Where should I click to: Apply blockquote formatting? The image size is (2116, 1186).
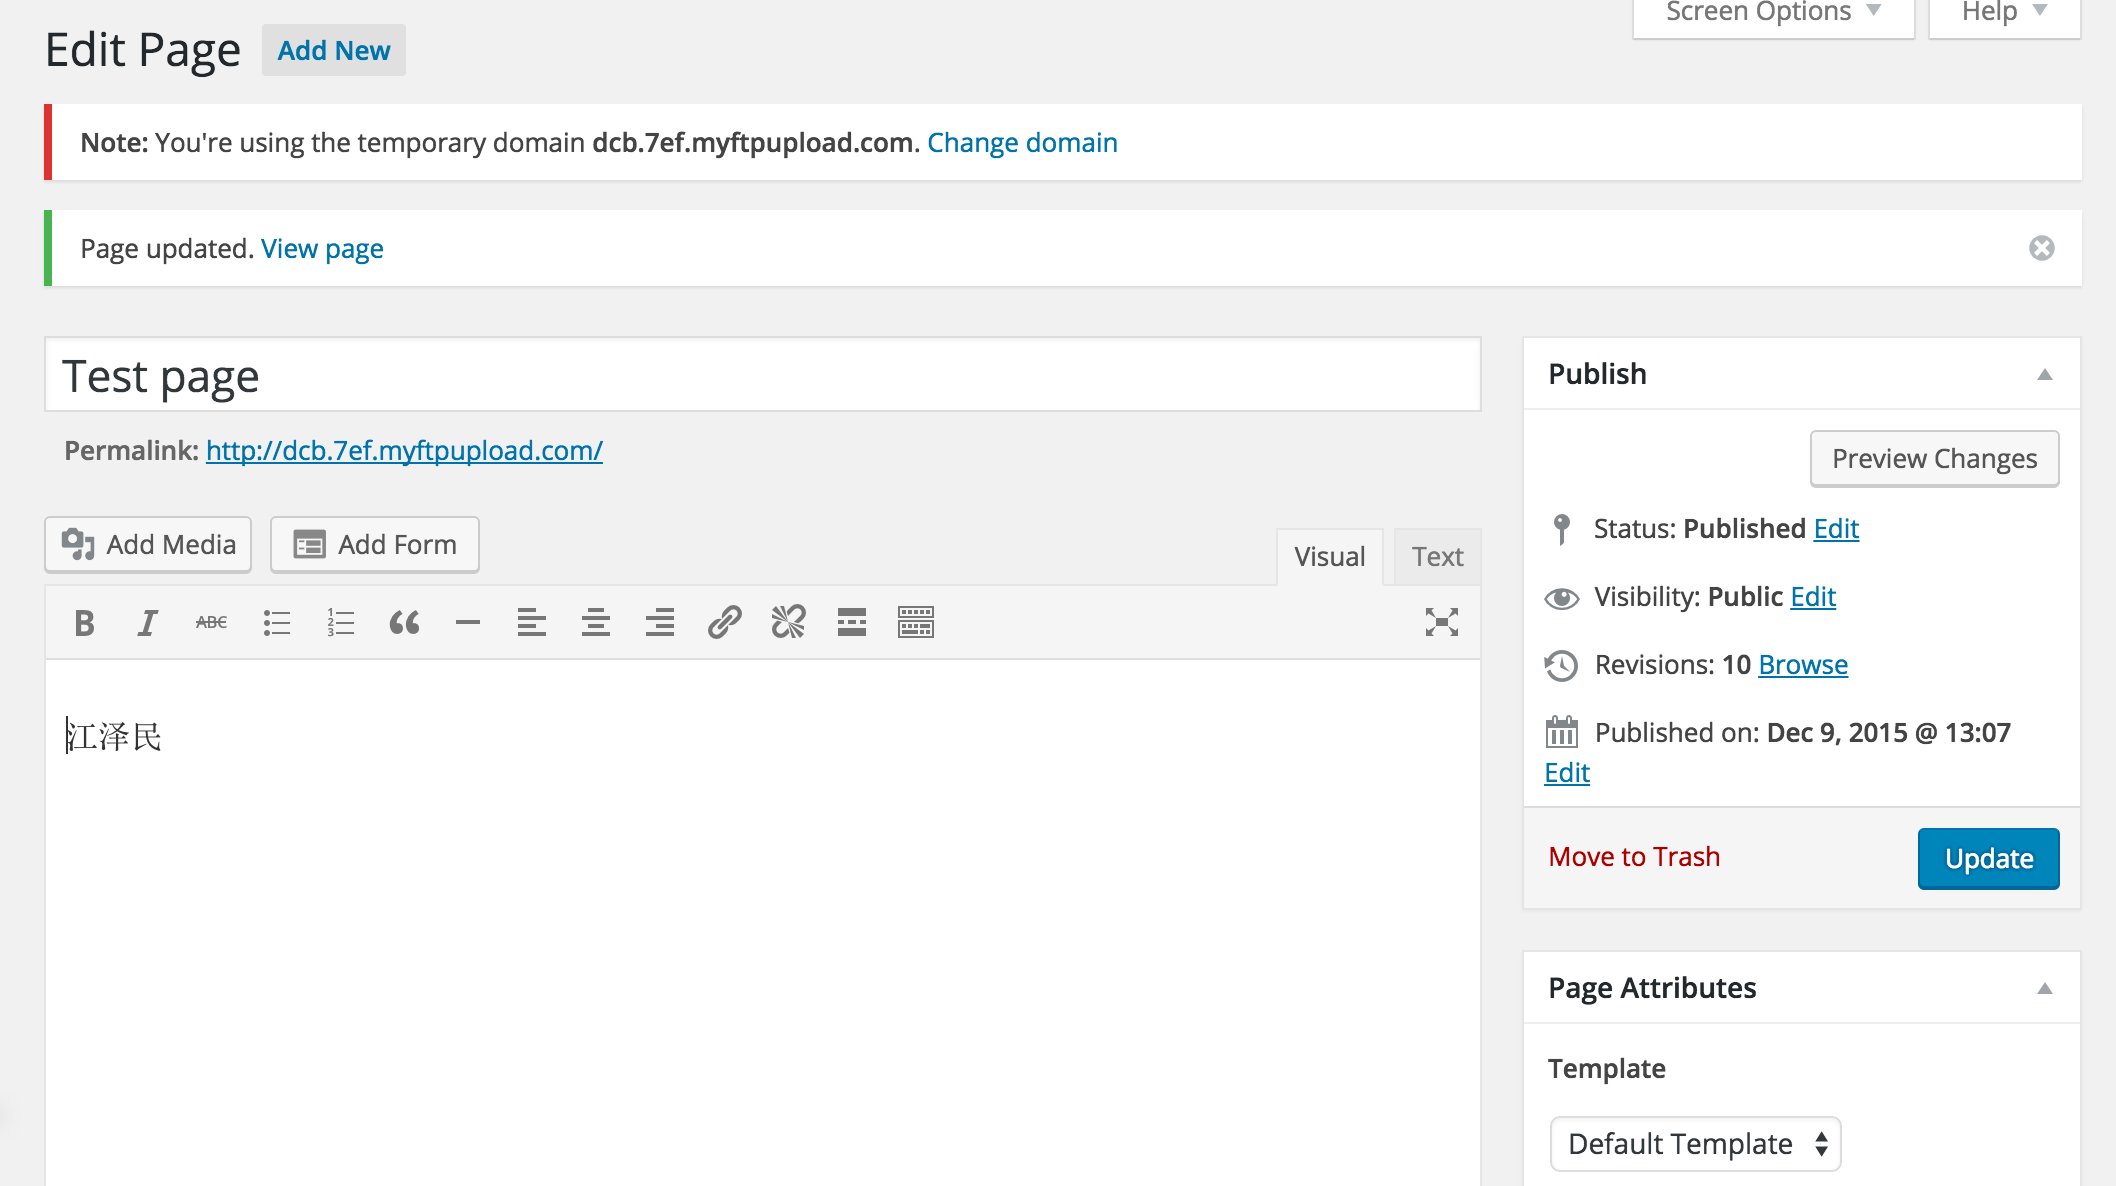pyautogui.click(x=404, y=623)
